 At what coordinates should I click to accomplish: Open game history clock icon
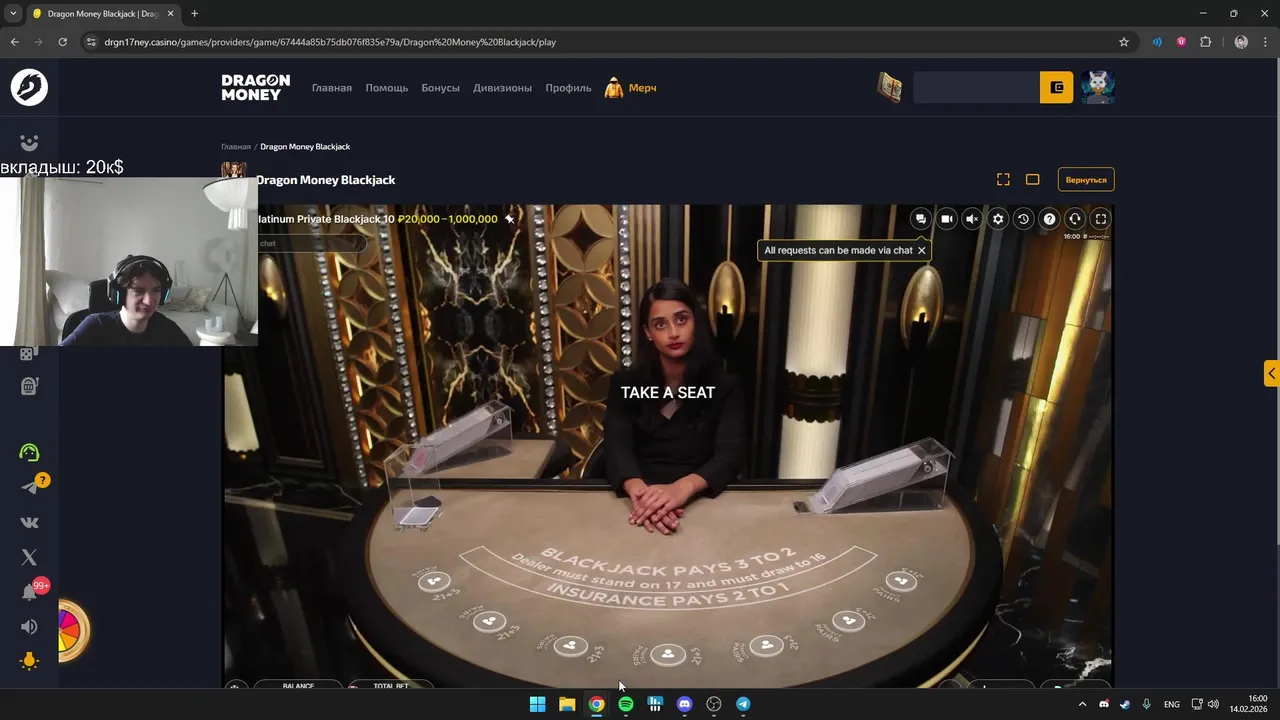[x=1023, y=219]
